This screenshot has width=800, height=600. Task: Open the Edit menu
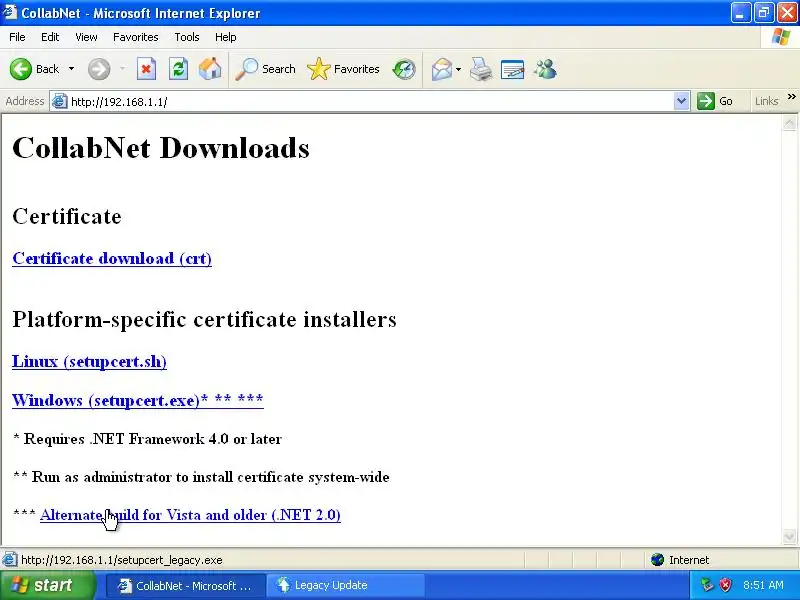(x=50, y=37)
